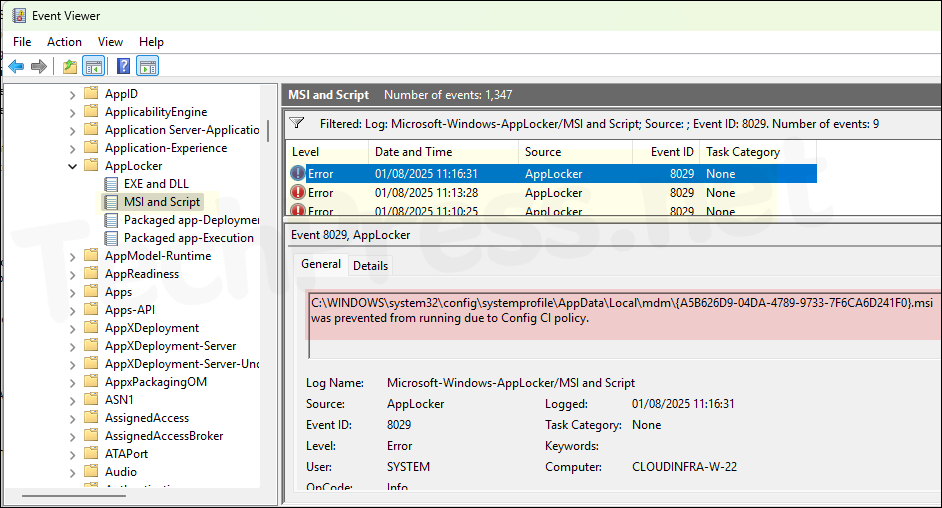Toggle the Show/Hide Action Pane icon

pos(147,66)
